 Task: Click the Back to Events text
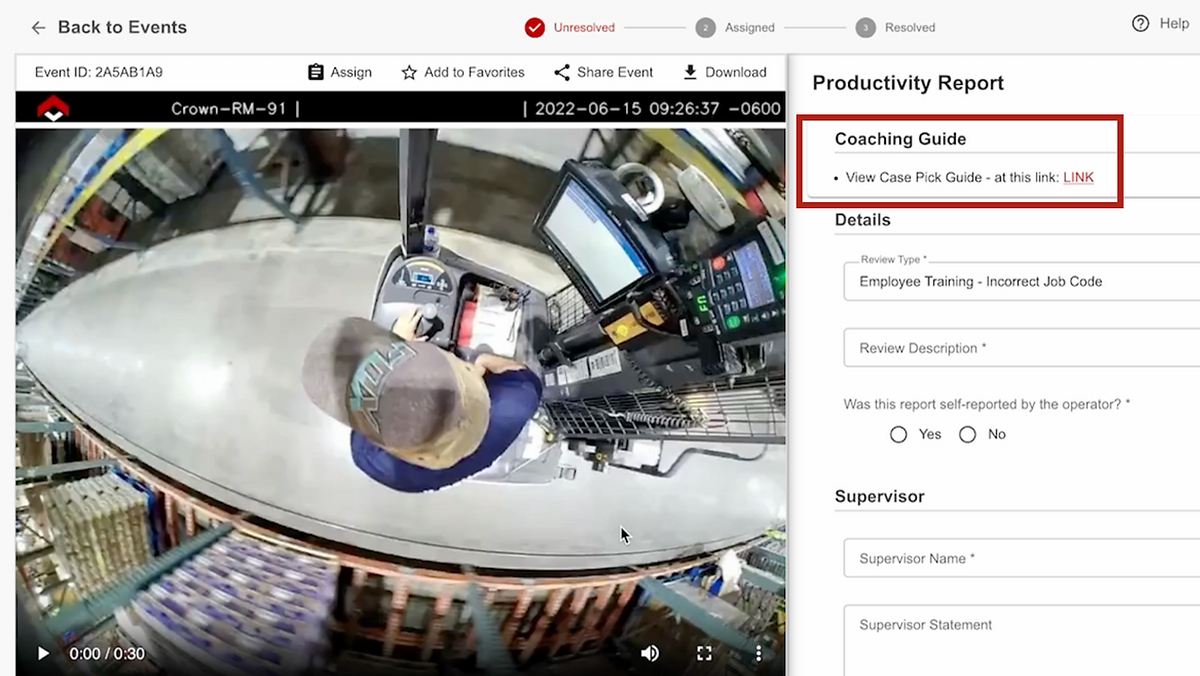122,28
